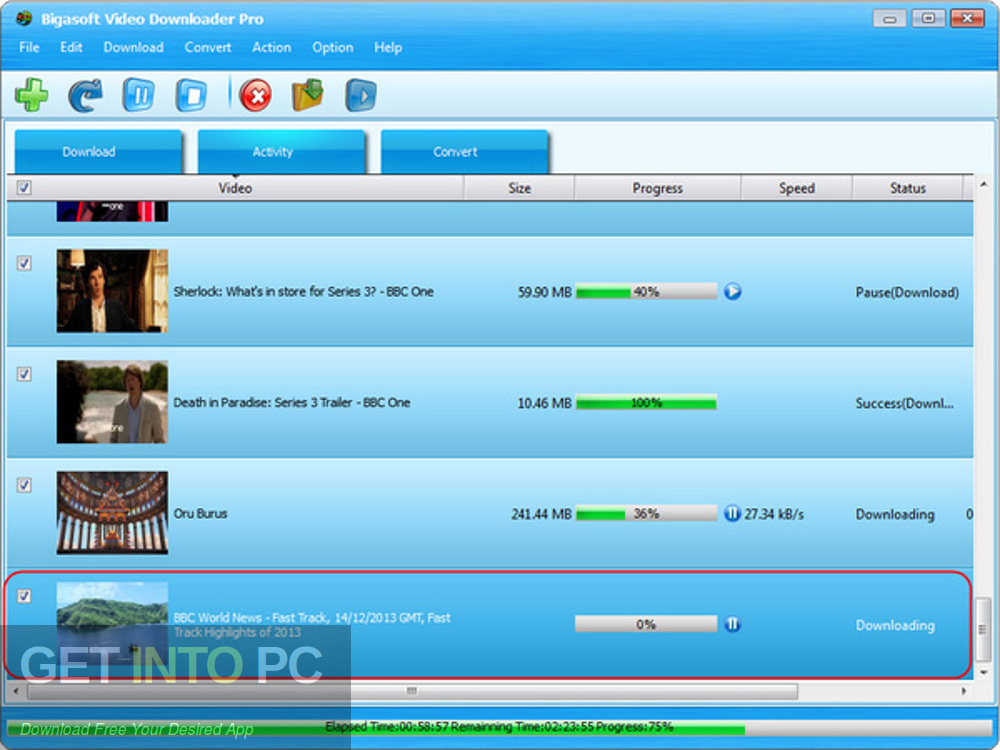
Task: Click the "241.44 MB" size value
Action: coord(541,514)
